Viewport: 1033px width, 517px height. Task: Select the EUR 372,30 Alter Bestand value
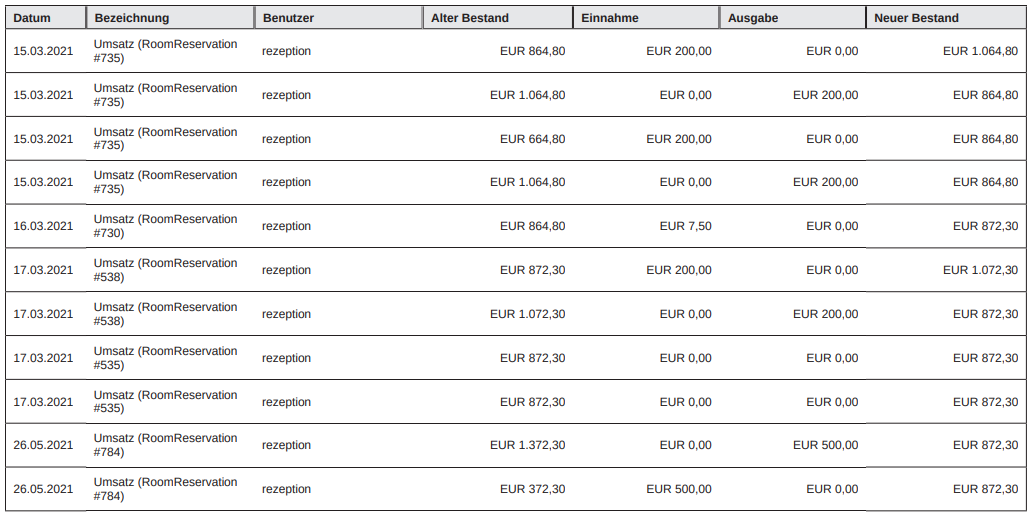tap(532, 489)
